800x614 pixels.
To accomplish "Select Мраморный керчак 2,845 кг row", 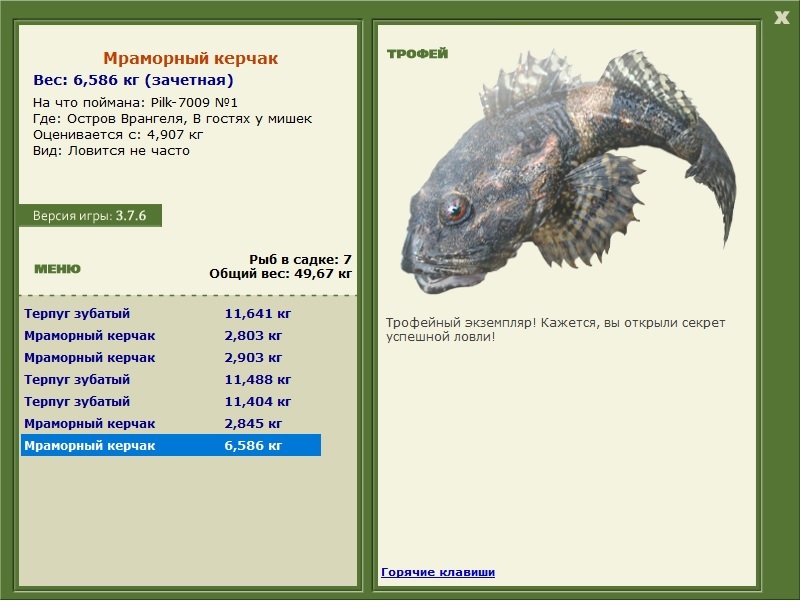I will pos(171,423).
